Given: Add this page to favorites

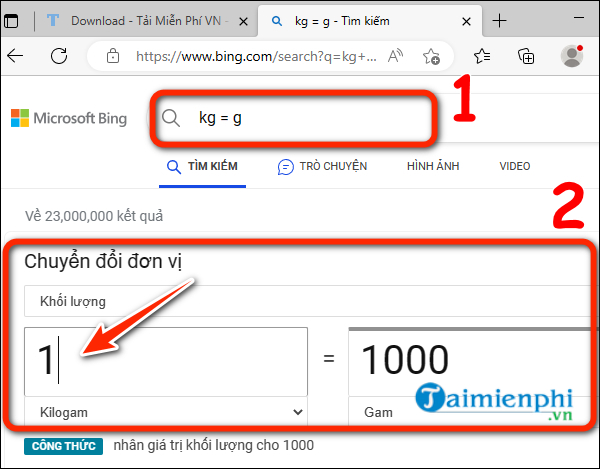Looking at the screenshot, I should [x=431, y=56].
